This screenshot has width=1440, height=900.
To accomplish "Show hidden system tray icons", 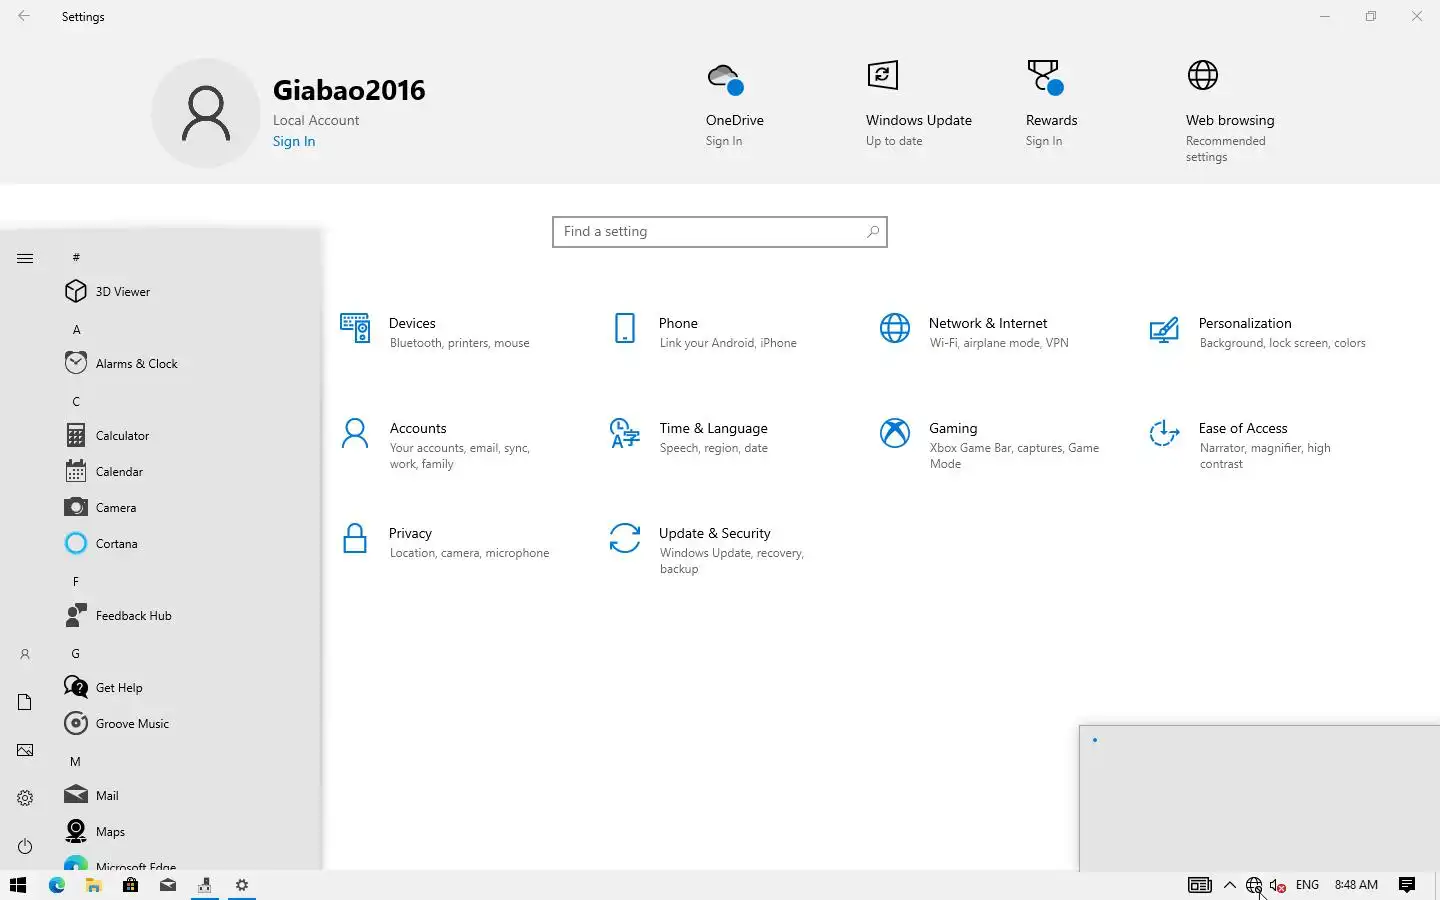I will (1229, 885).
